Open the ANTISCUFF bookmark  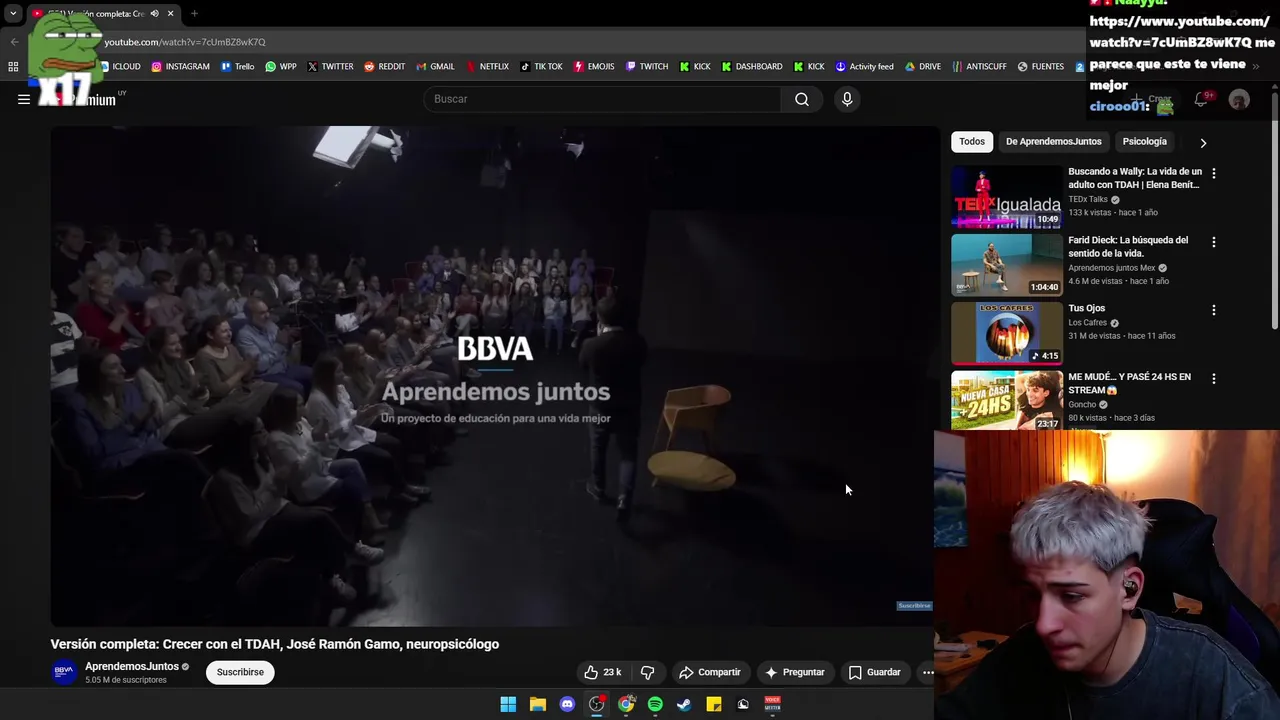click(x=979, y=66)
